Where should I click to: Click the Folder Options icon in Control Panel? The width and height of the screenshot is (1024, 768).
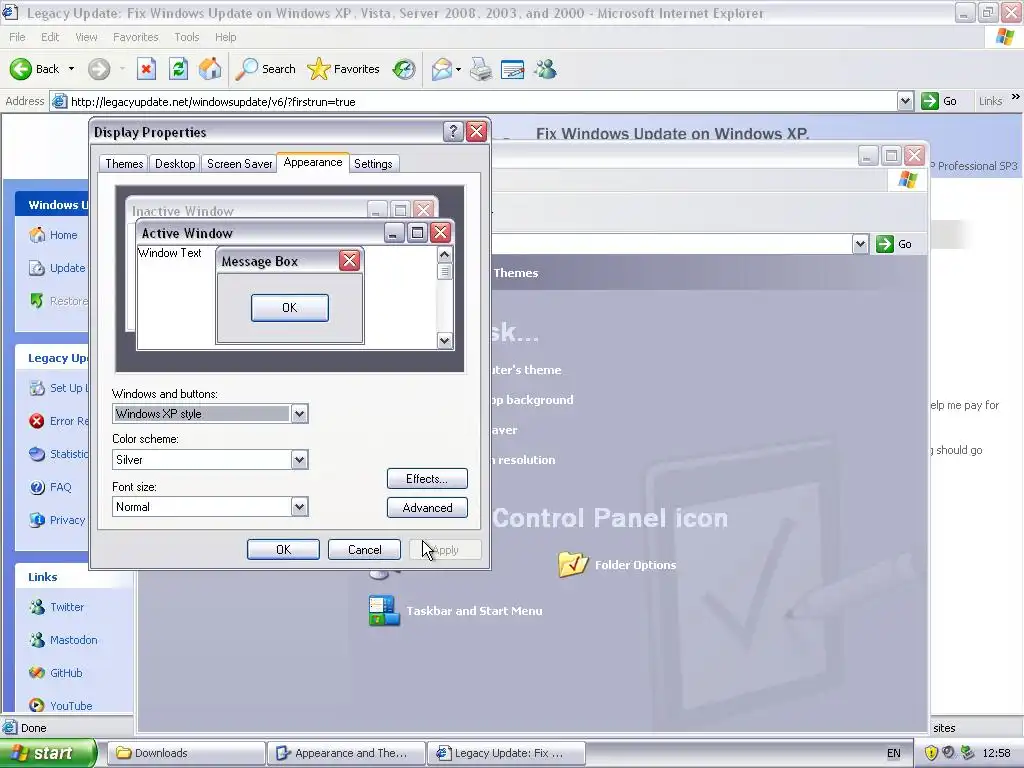click(x=573, y=564)
